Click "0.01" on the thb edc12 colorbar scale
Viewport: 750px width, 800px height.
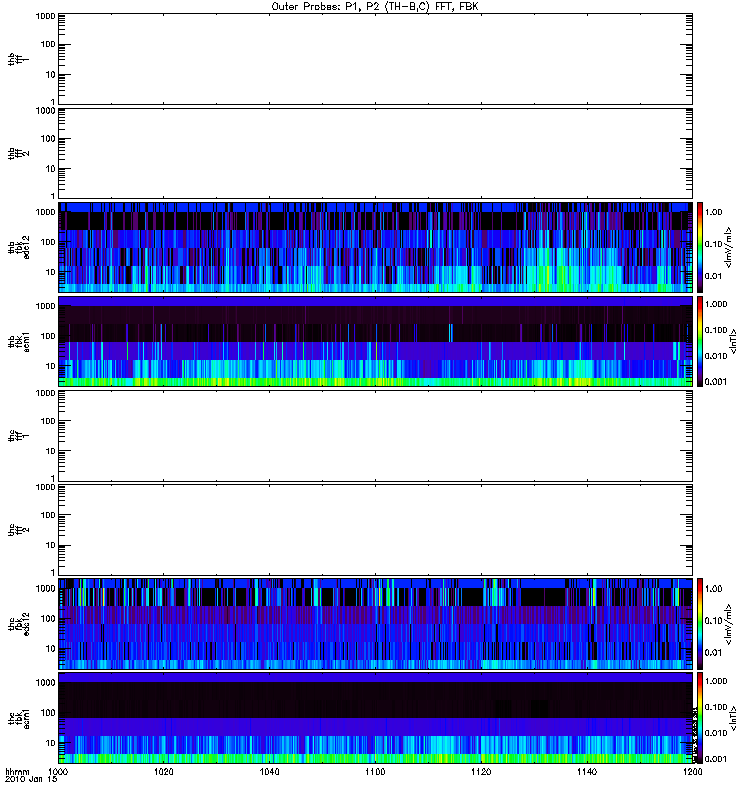pos(714,277)
